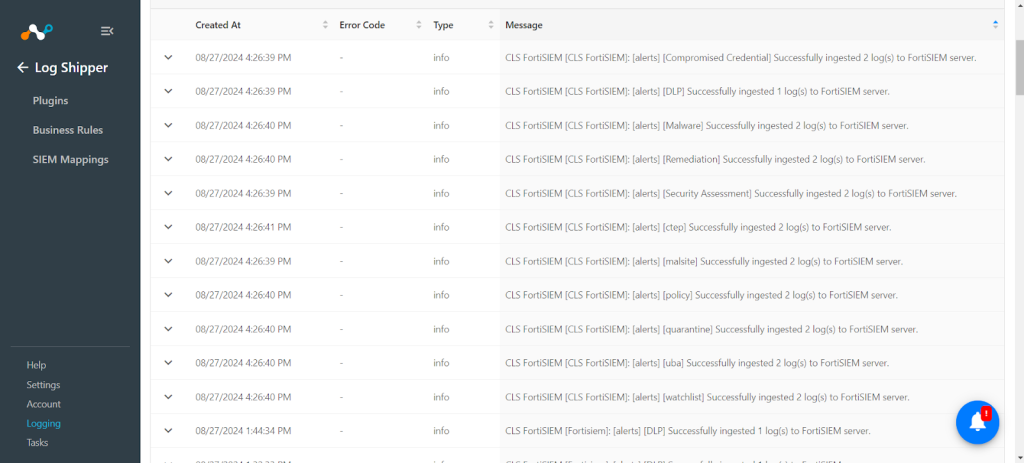Sort by Error Code column arrows
Screen dimensions: 1024x463
(419, 25)
